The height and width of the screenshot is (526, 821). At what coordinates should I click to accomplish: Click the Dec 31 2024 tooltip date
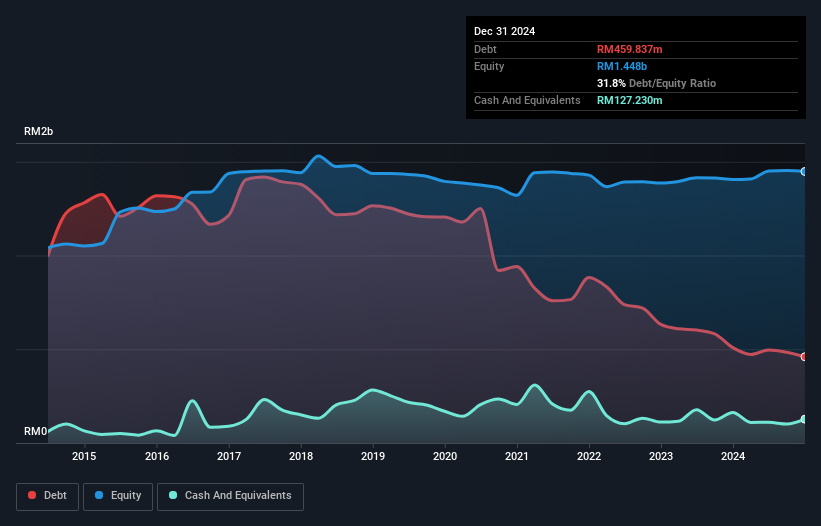(x=504, y=31)
